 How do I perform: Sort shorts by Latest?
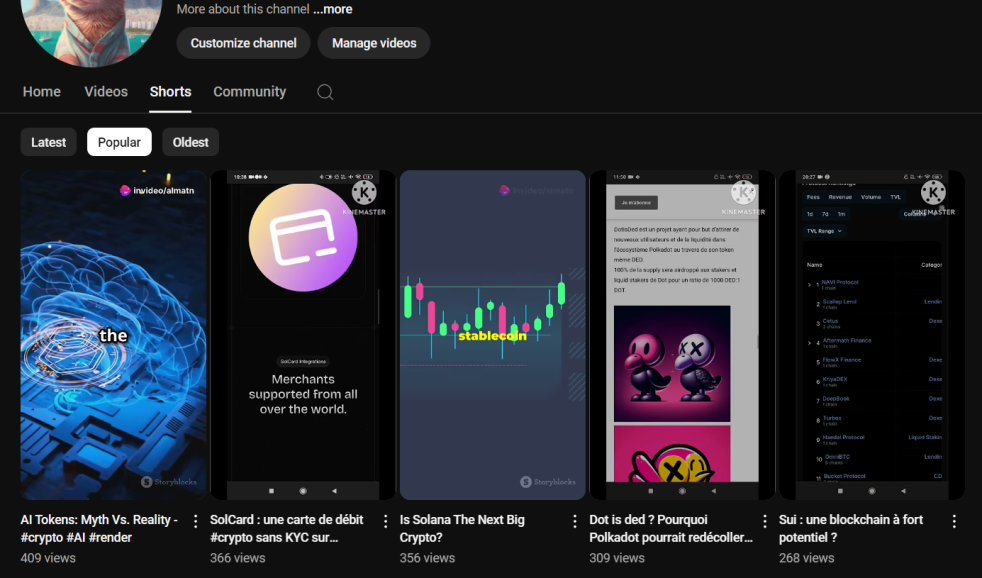(x=48, y=142)
